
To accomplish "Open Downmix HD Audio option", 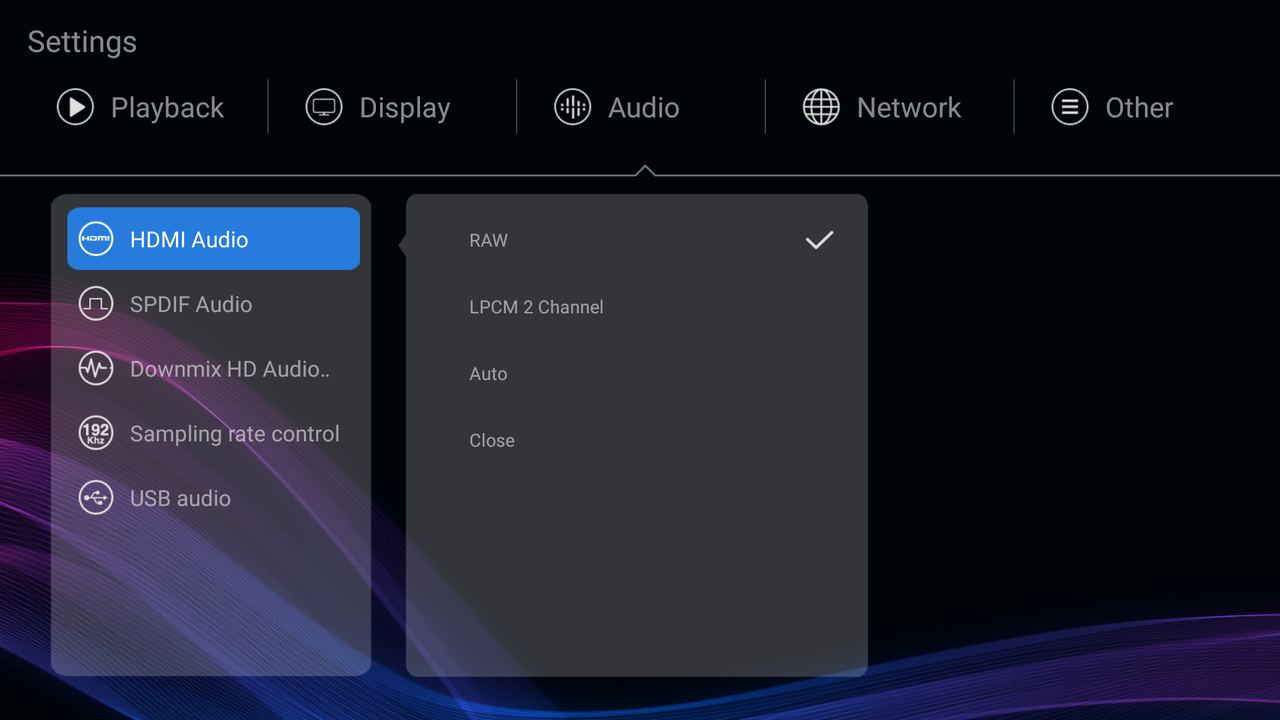I will [213, 369].
